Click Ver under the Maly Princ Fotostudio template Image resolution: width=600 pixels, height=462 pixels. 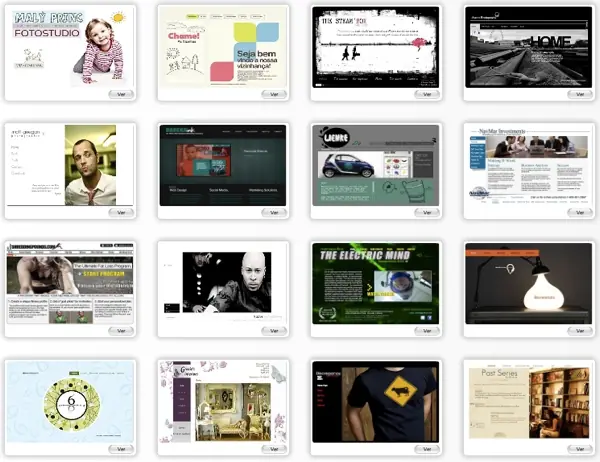(x=121, y=94)
